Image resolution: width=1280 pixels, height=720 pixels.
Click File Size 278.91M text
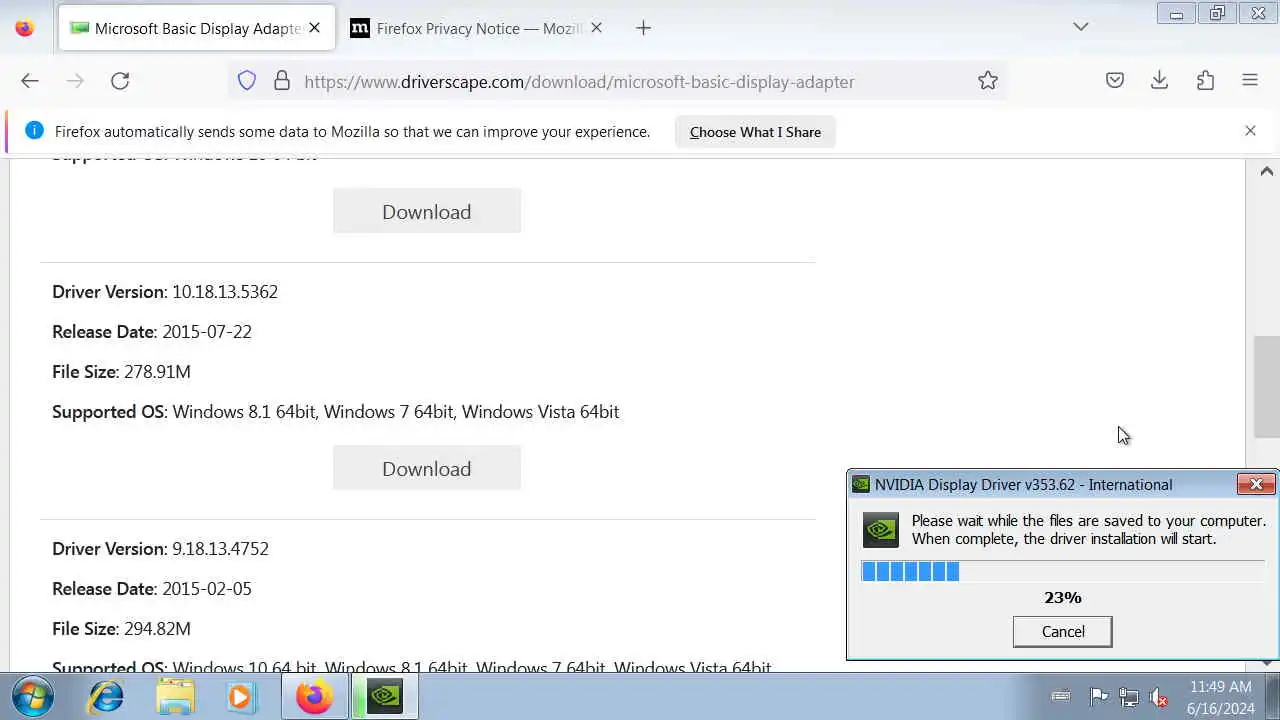tap(121, 372)
